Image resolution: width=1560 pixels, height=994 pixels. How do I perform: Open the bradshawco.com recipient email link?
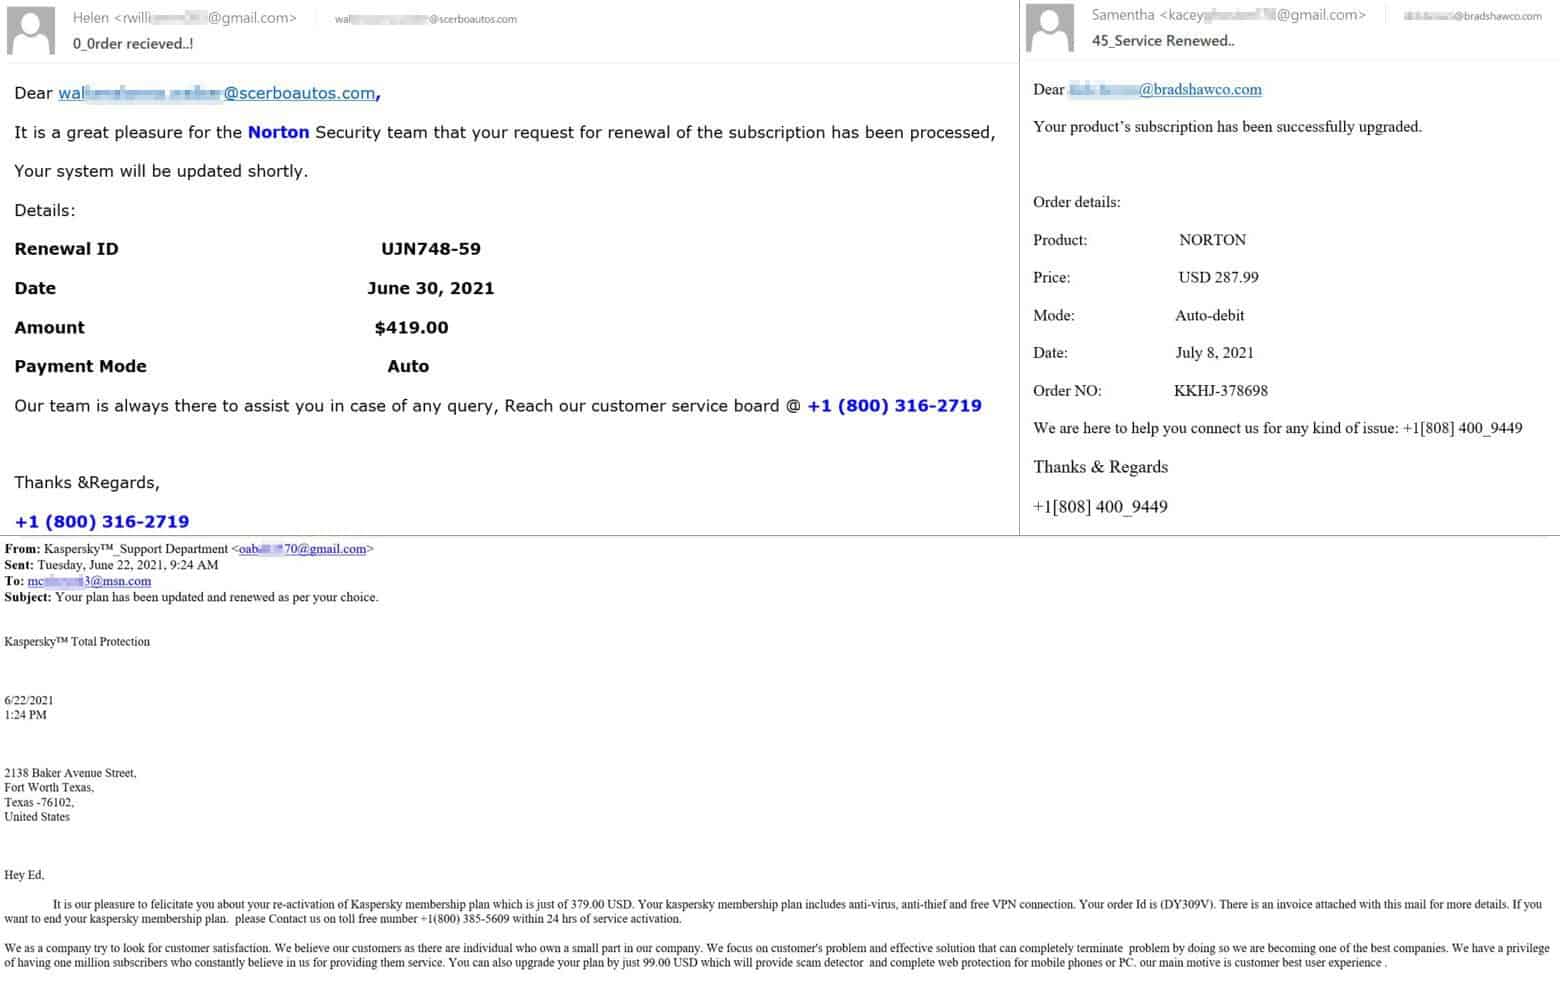(x=1165, y=89)
